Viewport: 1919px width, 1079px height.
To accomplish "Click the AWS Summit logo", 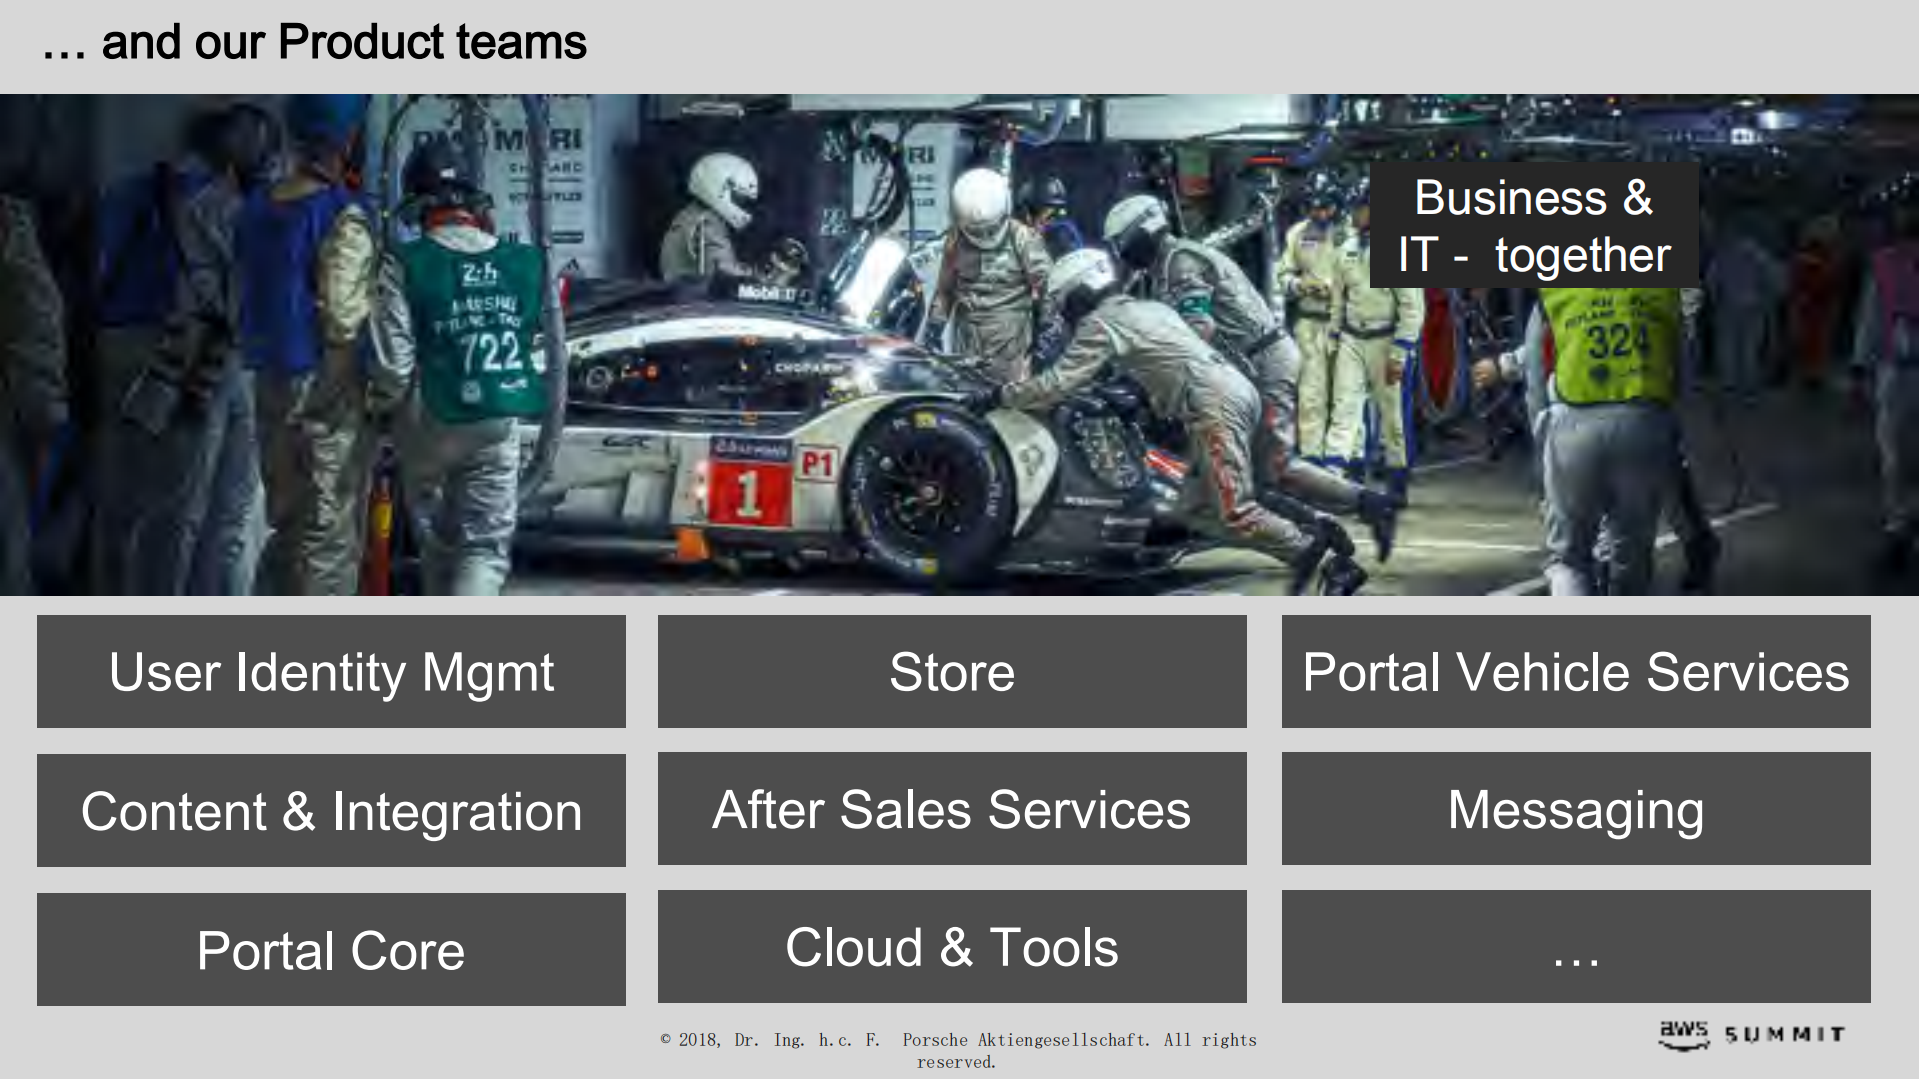I will click(x=1751, y=1035).
